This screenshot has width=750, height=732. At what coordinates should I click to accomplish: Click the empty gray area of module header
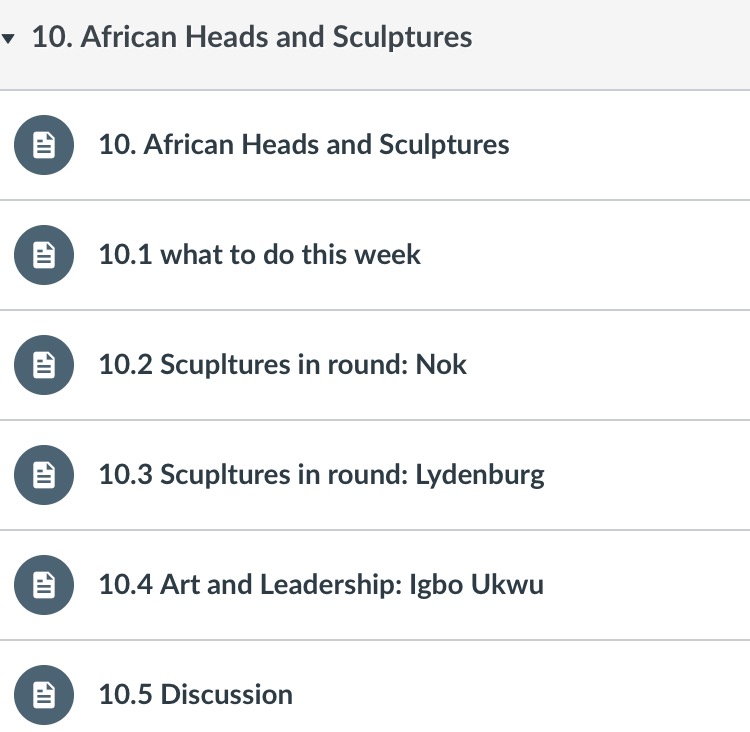(620, 40)
